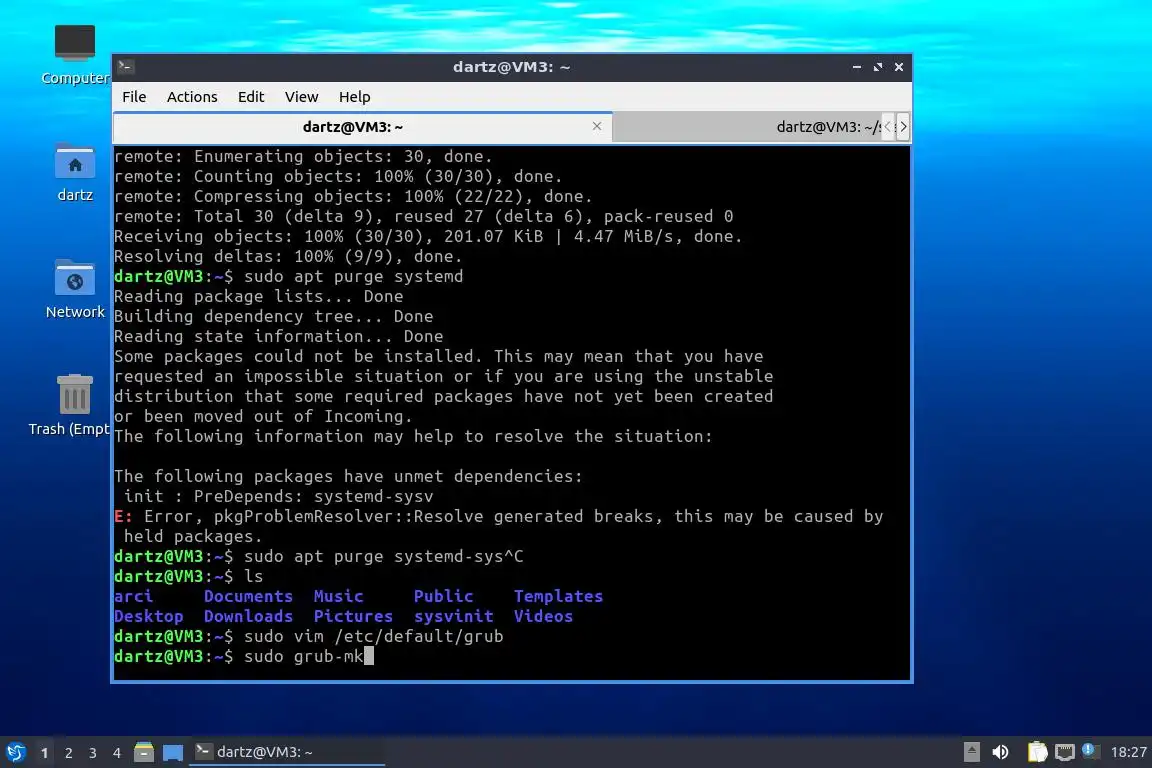The width and height of the screenshot is (1152, 768).
Task: Open the clipboard manager tray icon
Action: click(1037, 752)
